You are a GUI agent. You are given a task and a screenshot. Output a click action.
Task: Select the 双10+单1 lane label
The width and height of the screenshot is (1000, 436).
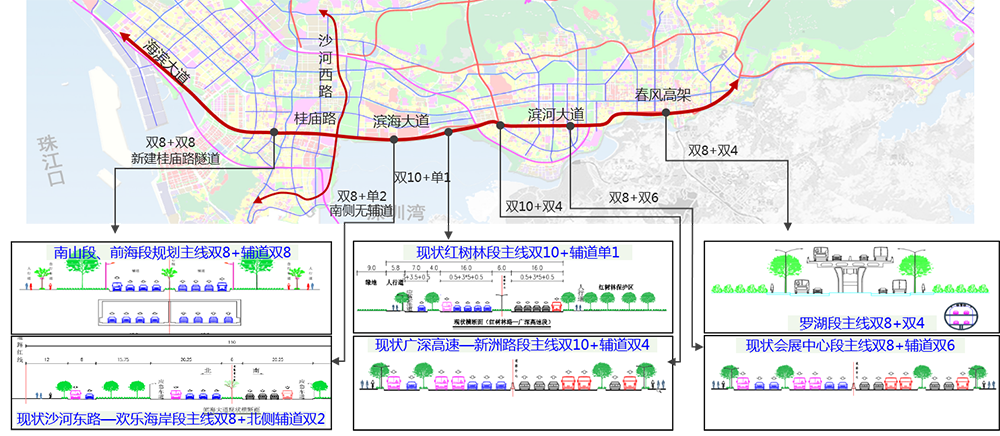422,177
